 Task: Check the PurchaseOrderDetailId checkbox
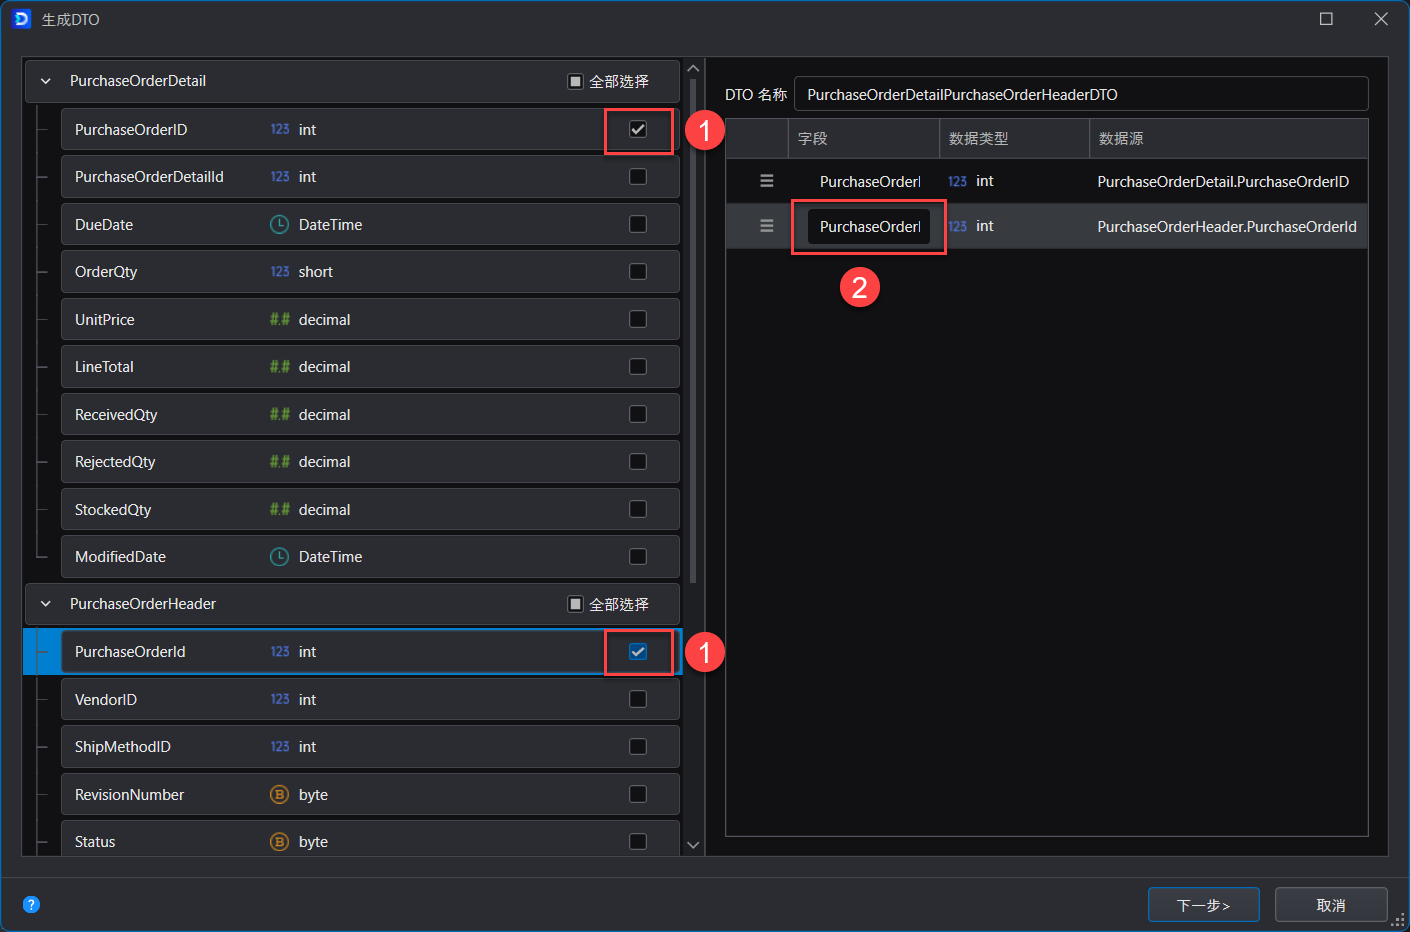coord(638,177)
